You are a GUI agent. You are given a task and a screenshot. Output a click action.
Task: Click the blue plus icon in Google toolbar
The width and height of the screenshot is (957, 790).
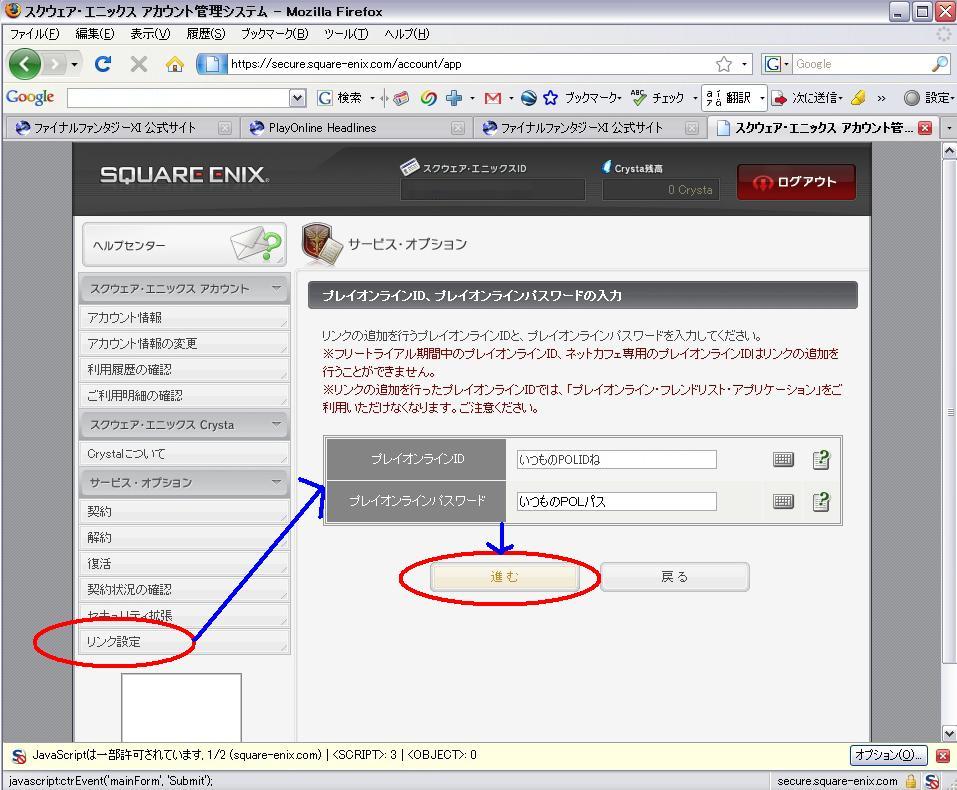tap(453, 98)
